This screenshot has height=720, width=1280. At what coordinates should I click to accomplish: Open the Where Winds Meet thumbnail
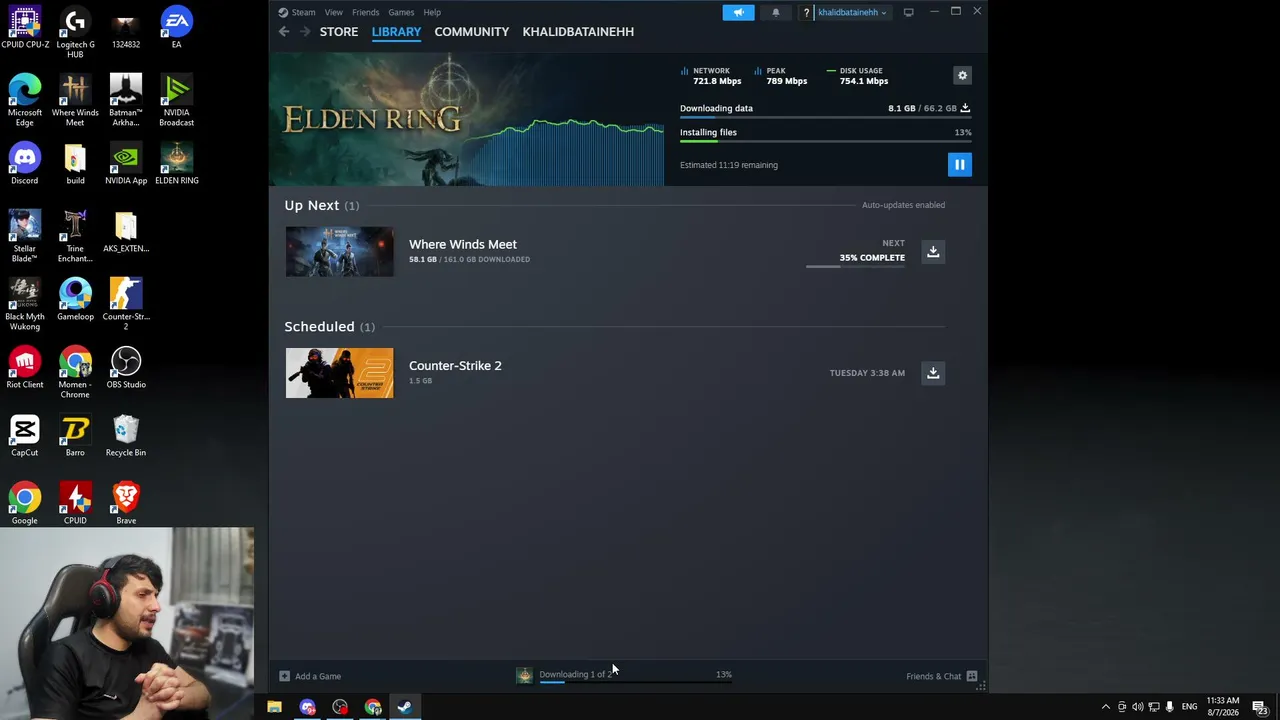340,252
